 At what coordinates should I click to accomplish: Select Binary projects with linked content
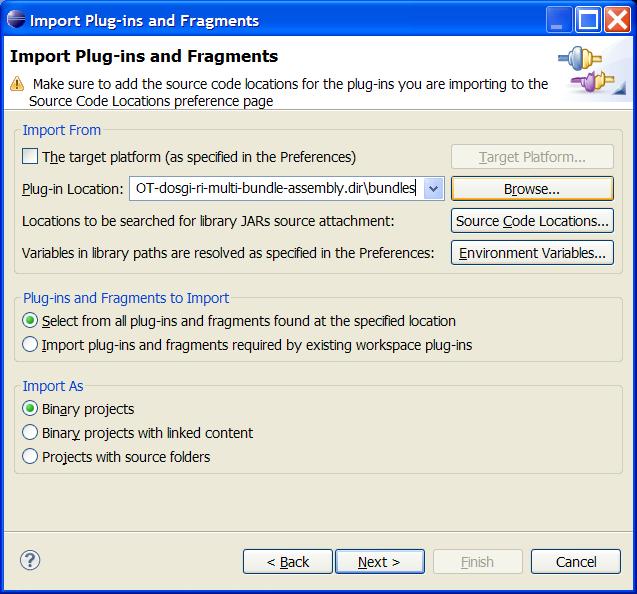30,433
